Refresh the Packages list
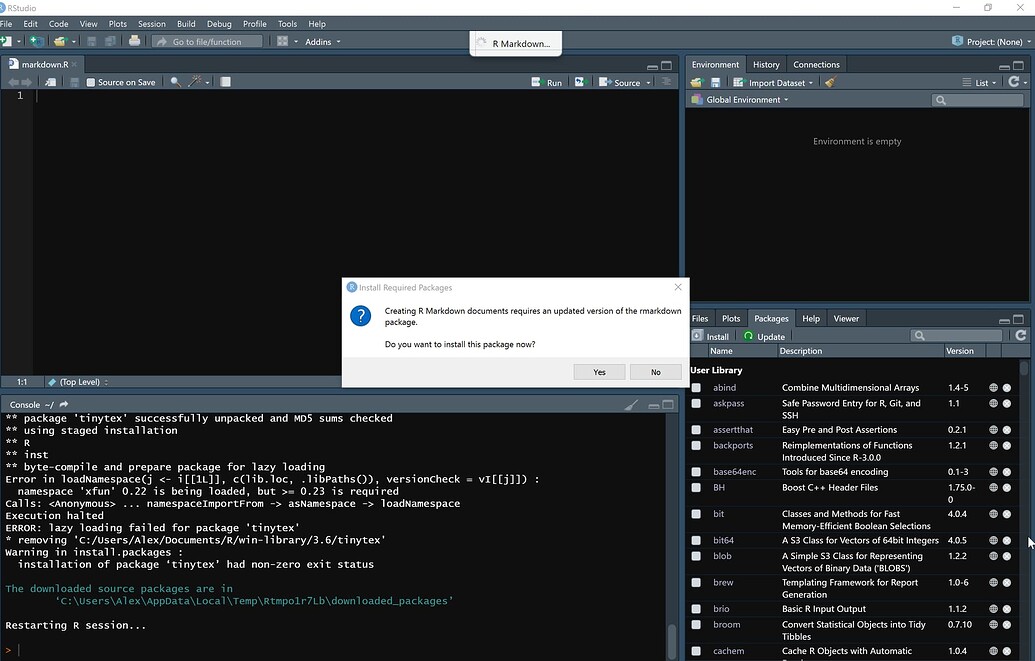1035x661 pixels. pyautogui.click(x=1020, y=335)
